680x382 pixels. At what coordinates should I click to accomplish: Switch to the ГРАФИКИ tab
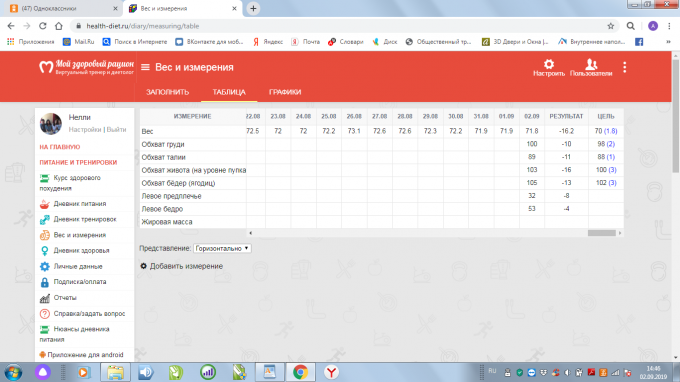point(285,92)
